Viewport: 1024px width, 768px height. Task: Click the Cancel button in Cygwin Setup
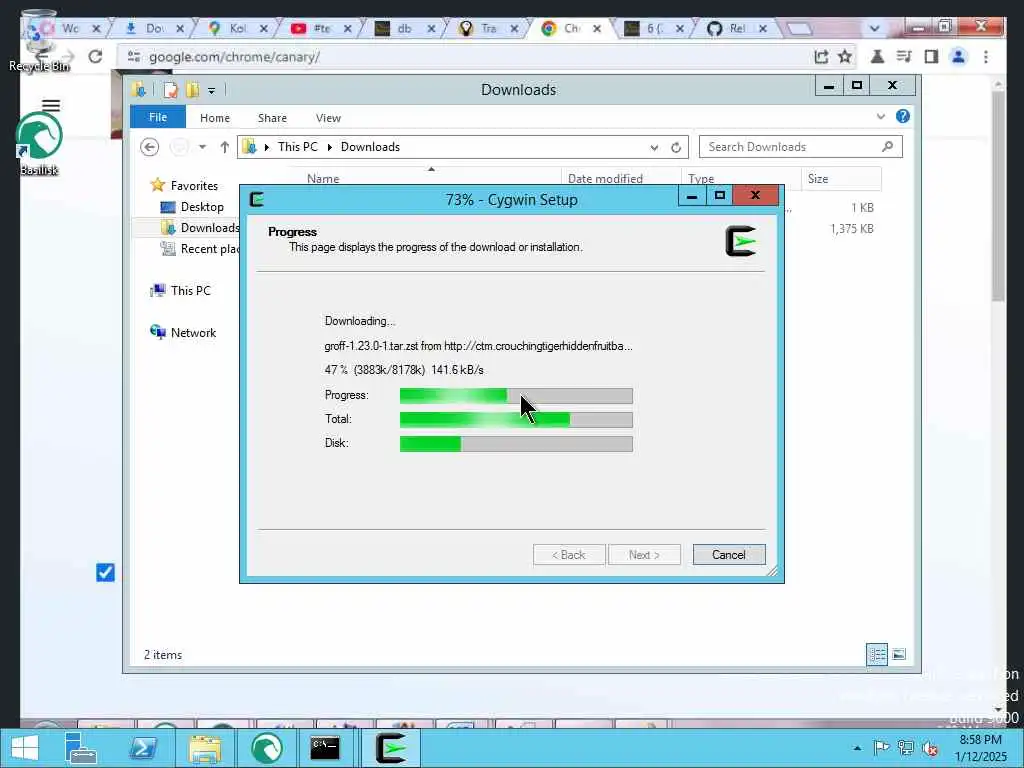(729, 554)
